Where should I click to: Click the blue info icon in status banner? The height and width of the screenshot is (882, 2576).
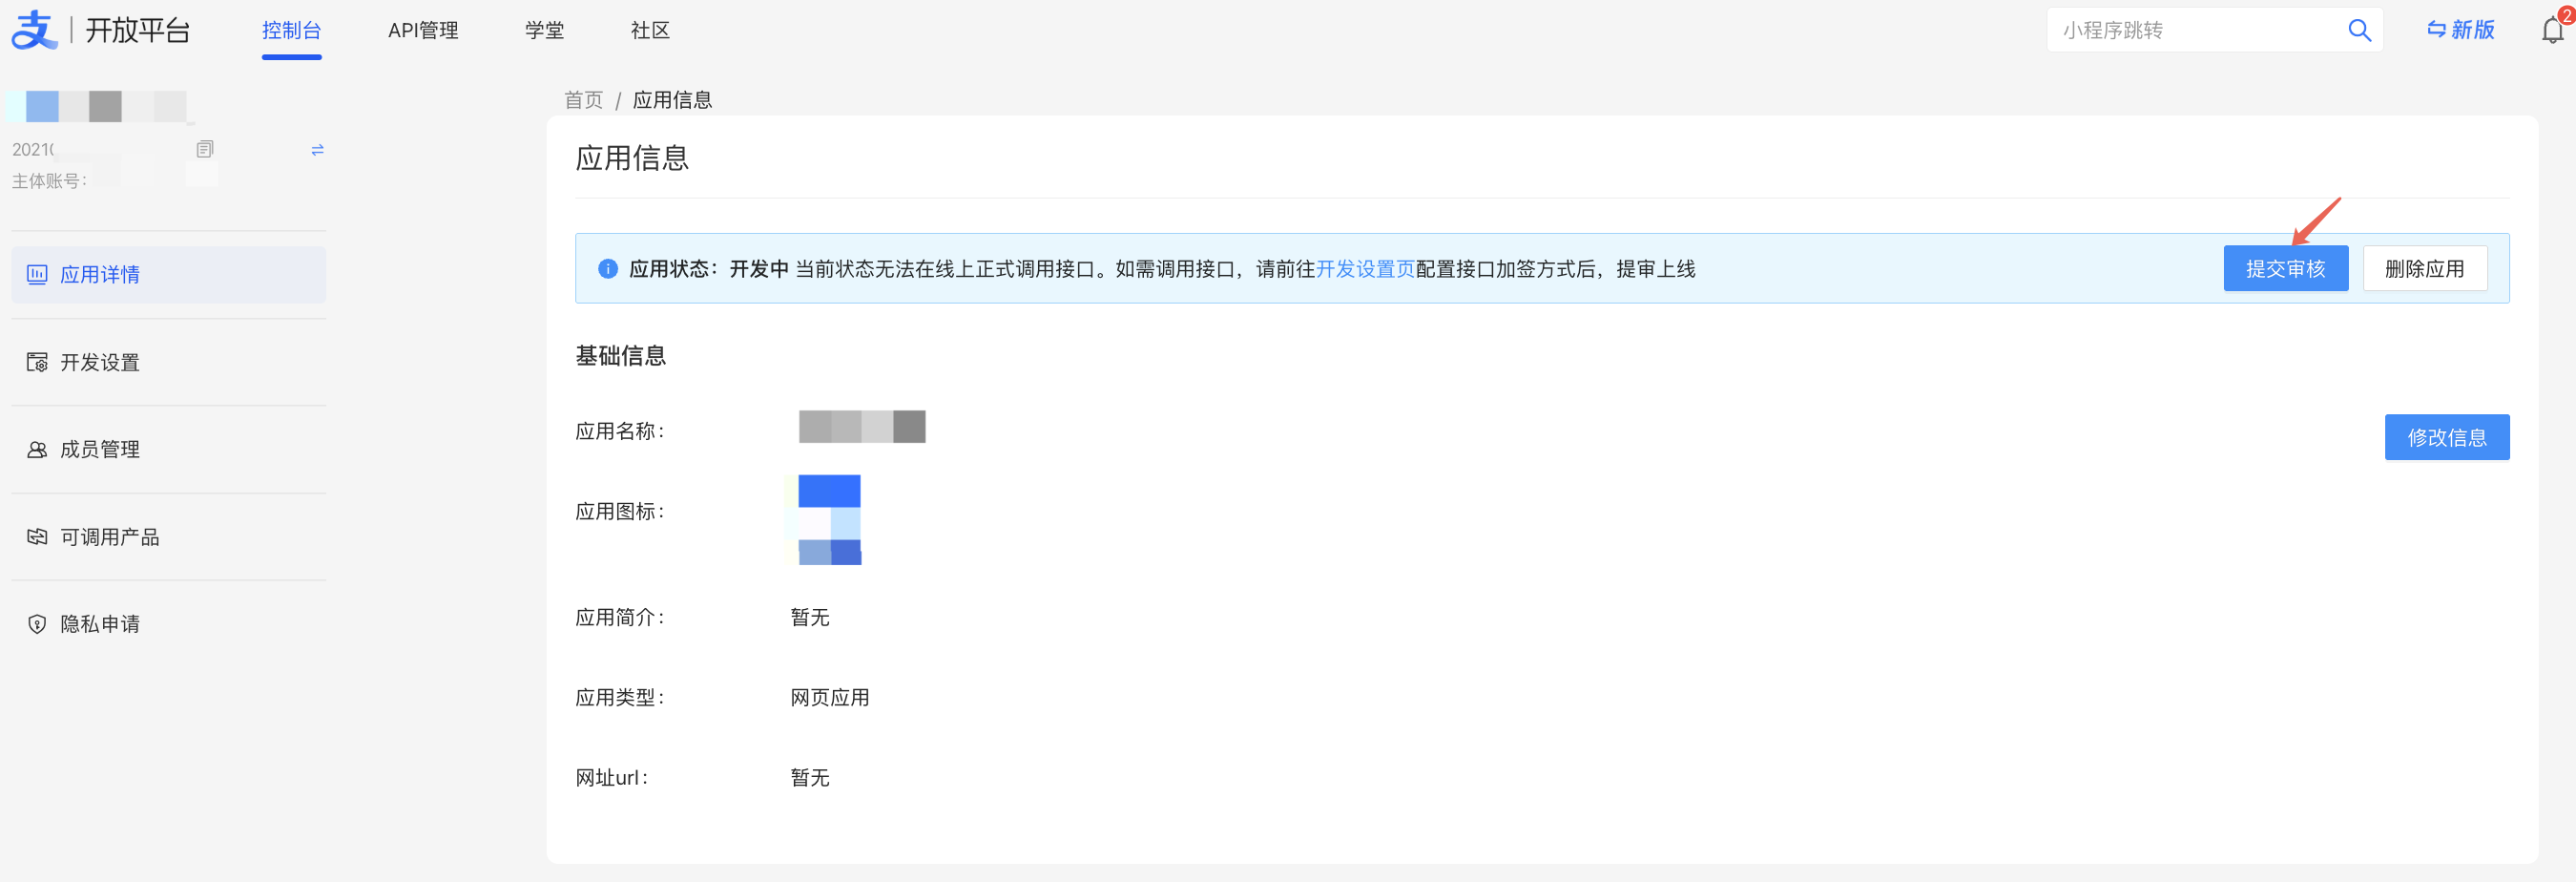(607, 269)
